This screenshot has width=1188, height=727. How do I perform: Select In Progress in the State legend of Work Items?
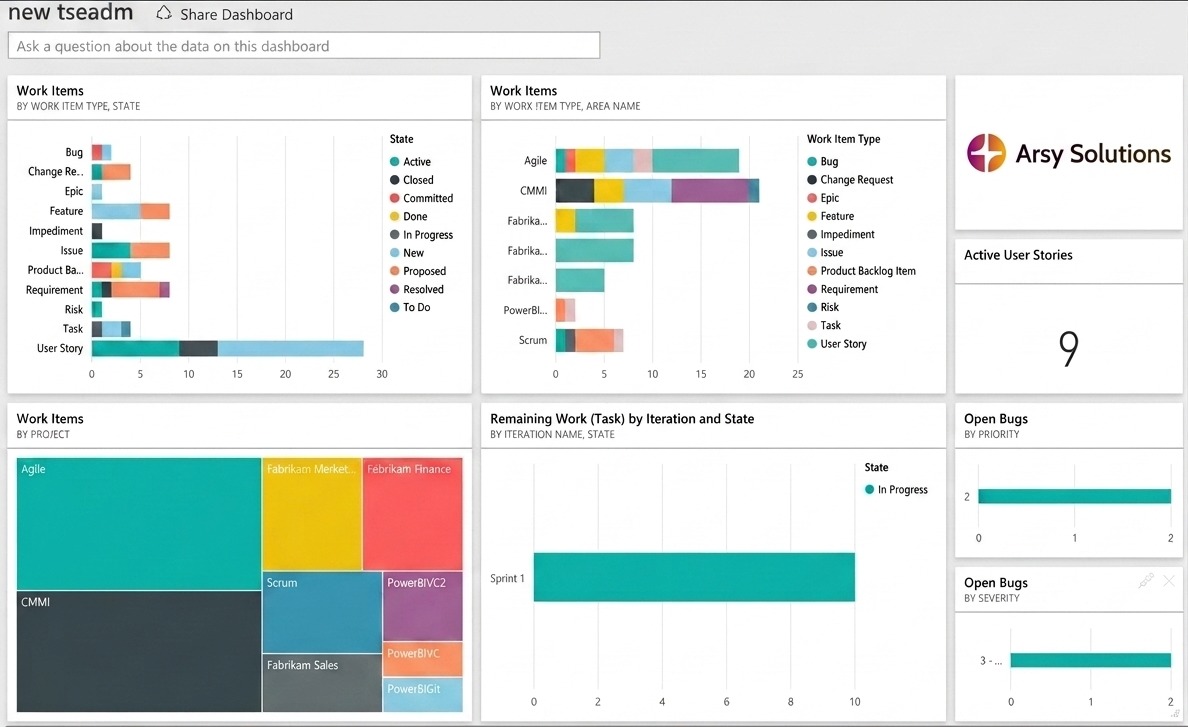421,235
